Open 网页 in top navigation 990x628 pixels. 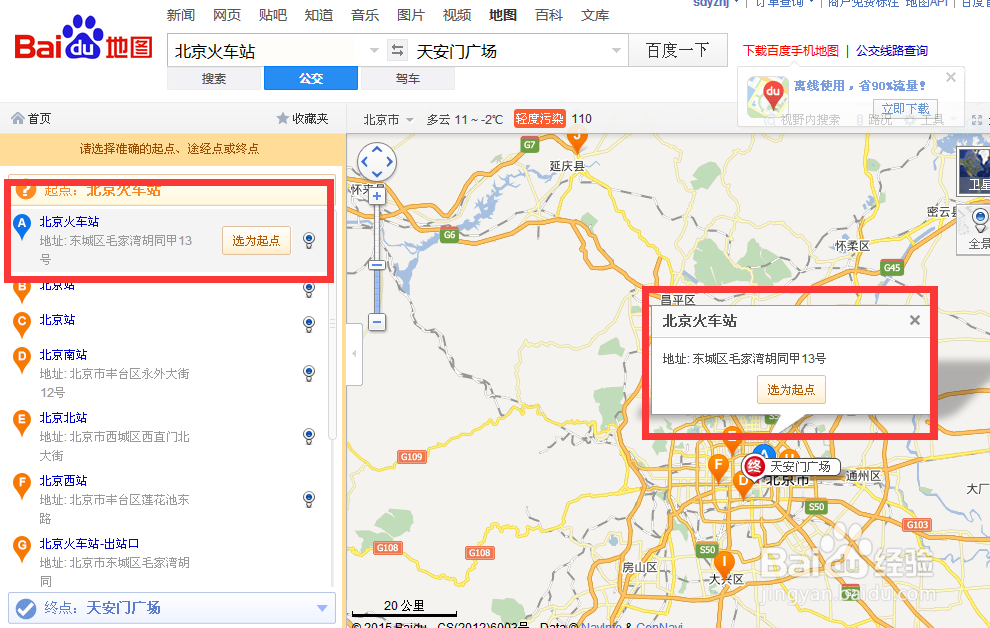[x=227, y=15]
